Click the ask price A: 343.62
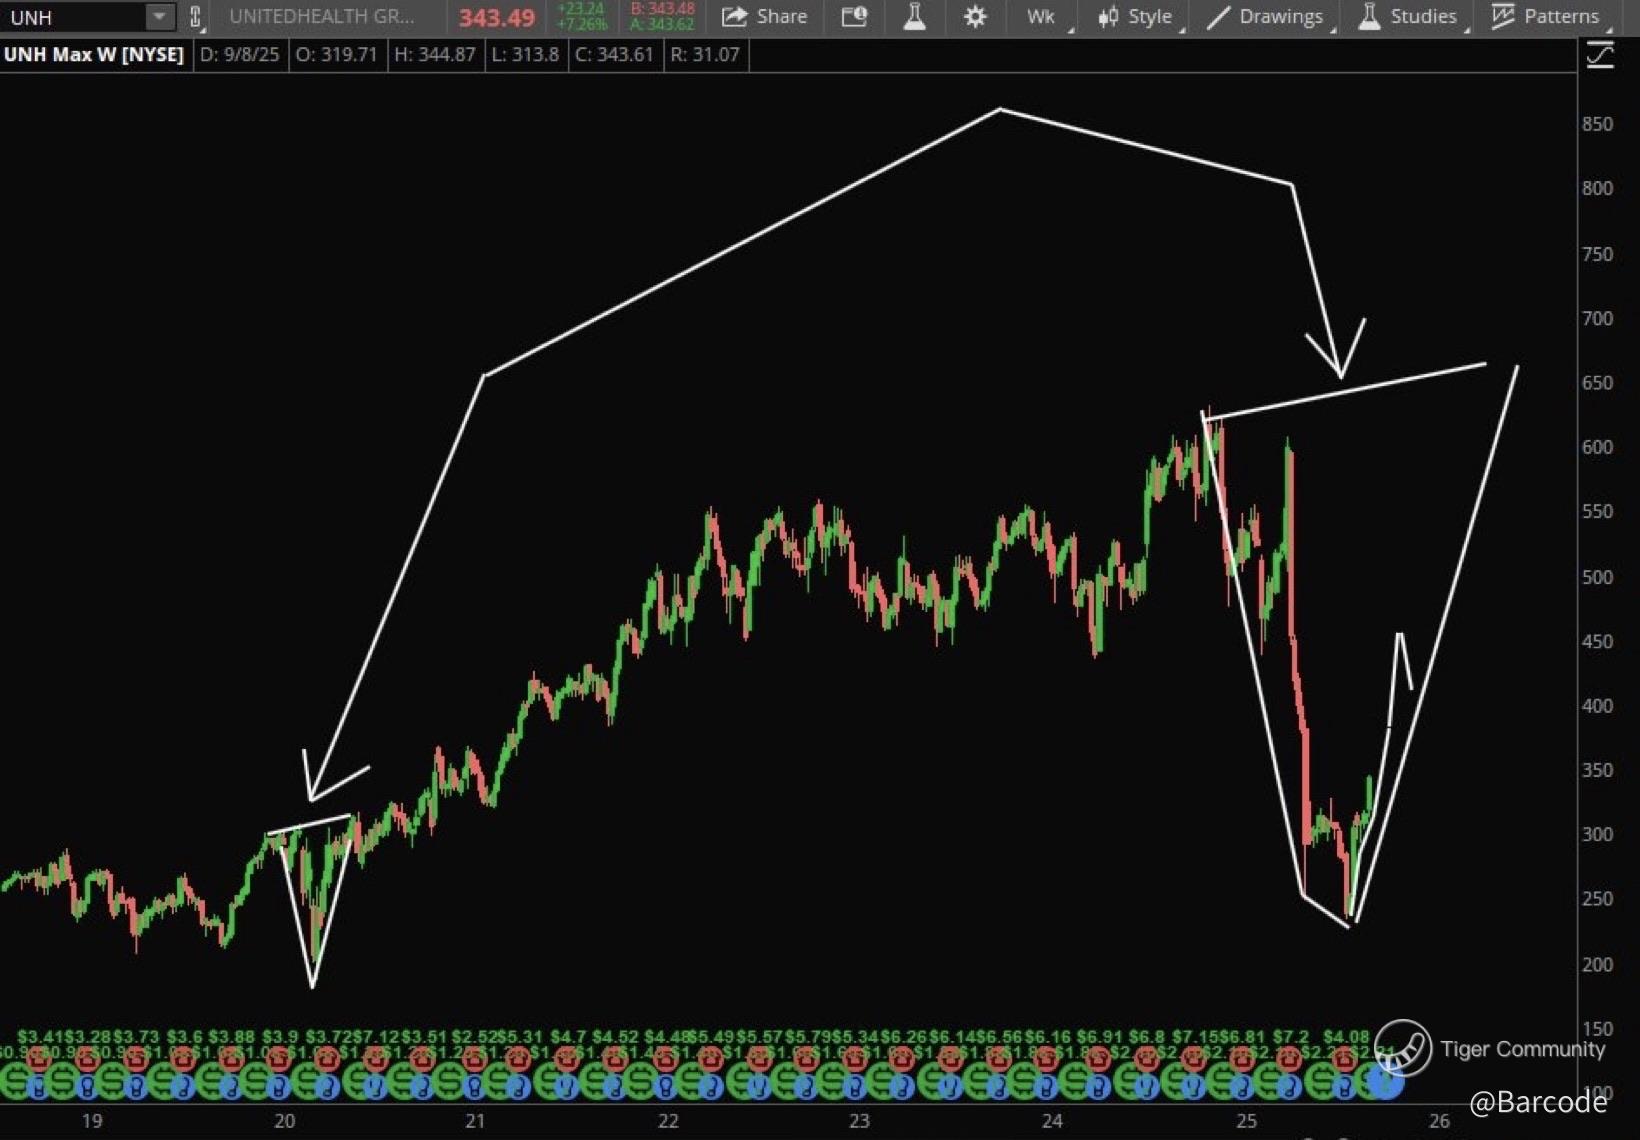Viewport: 1640px width, 1140px height. [662, 24]
